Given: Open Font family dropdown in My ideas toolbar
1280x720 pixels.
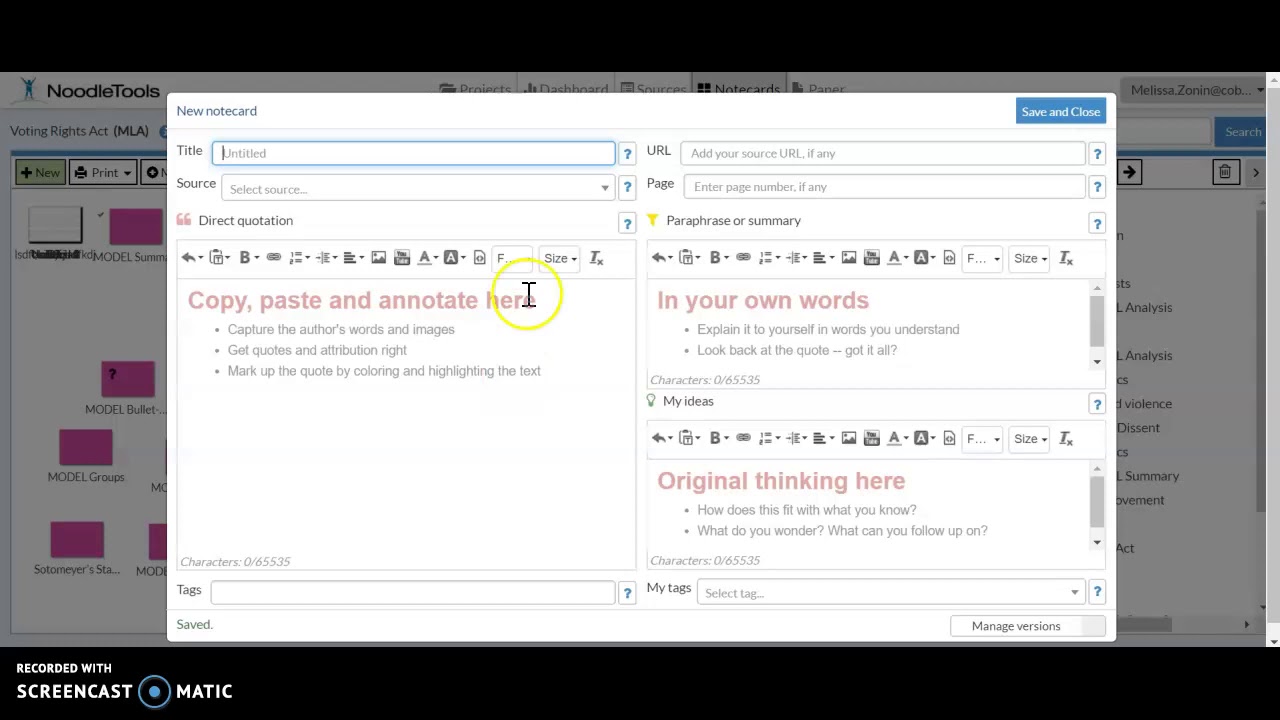Looking at the screenshot, I should click(983, 438).
